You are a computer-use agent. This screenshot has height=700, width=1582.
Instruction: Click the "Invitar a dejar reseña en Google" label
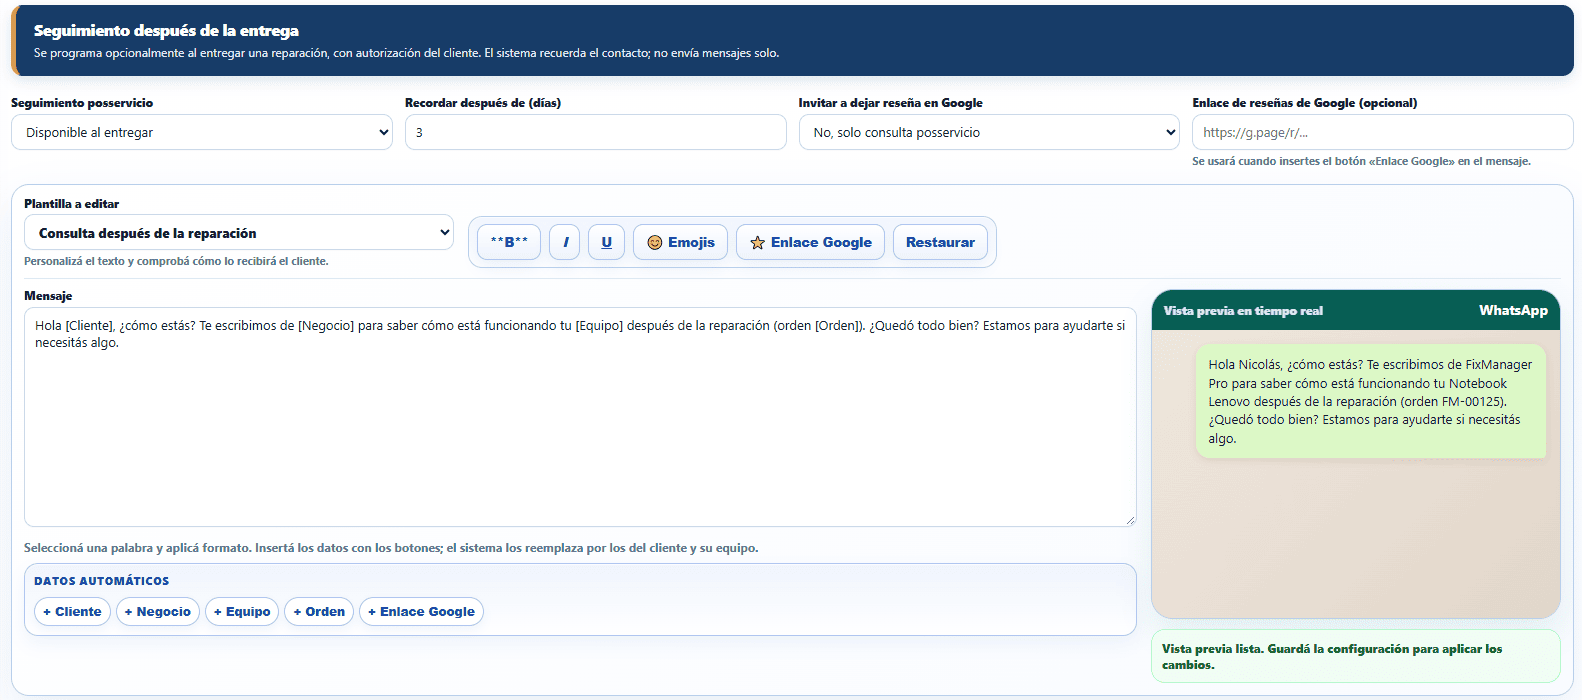coord(891,103)
